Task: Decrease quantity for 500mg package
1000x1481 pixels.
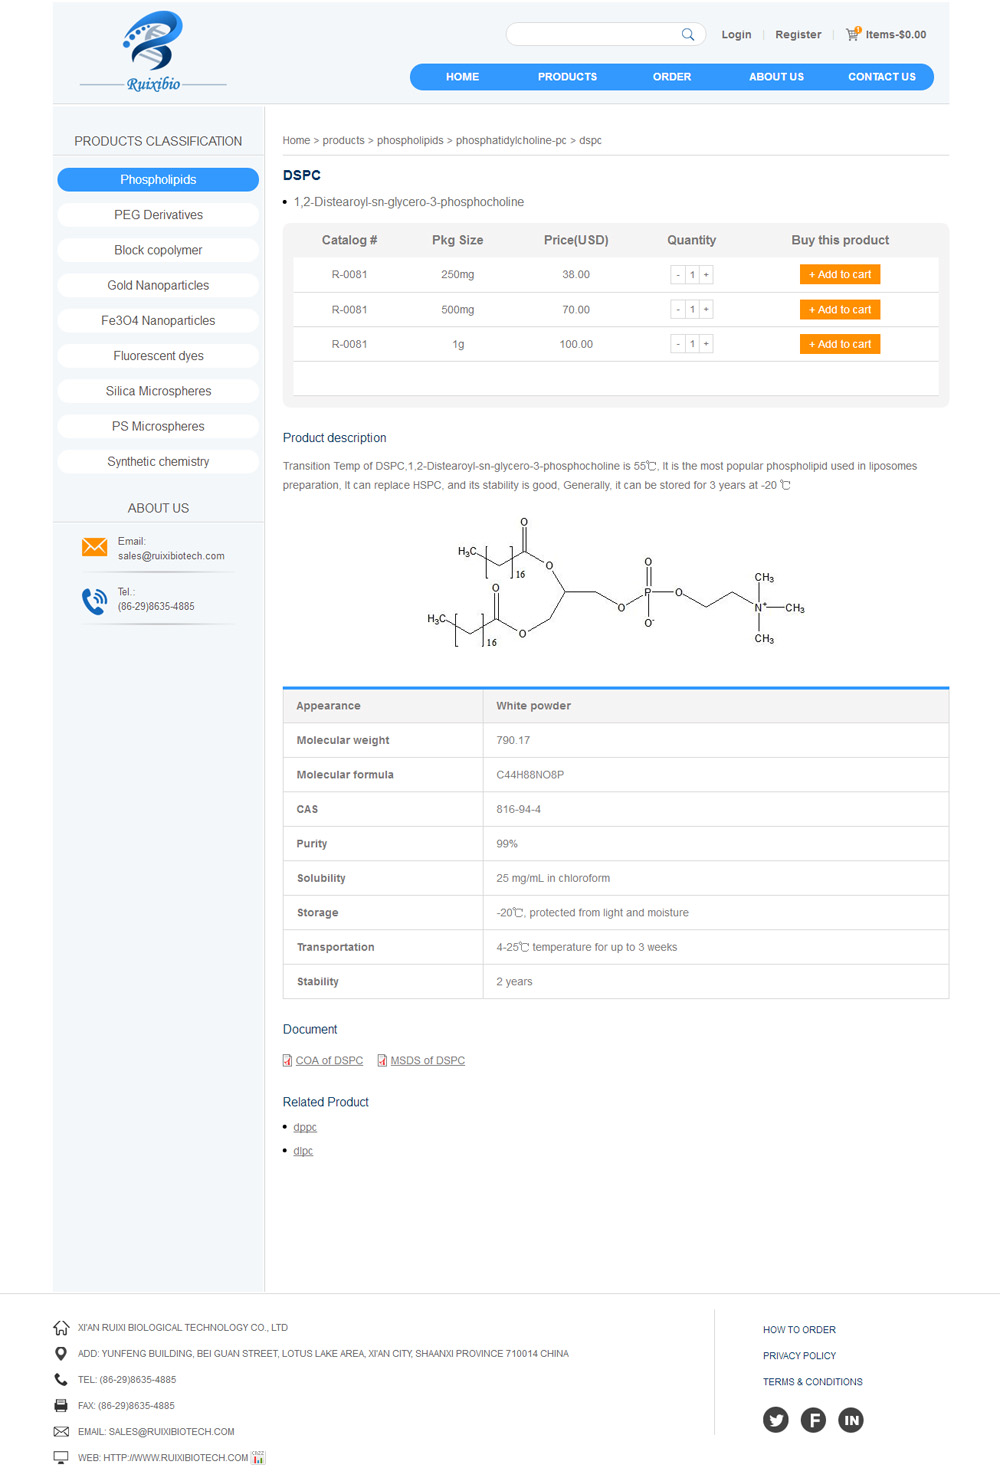Action: click(678, 310)
